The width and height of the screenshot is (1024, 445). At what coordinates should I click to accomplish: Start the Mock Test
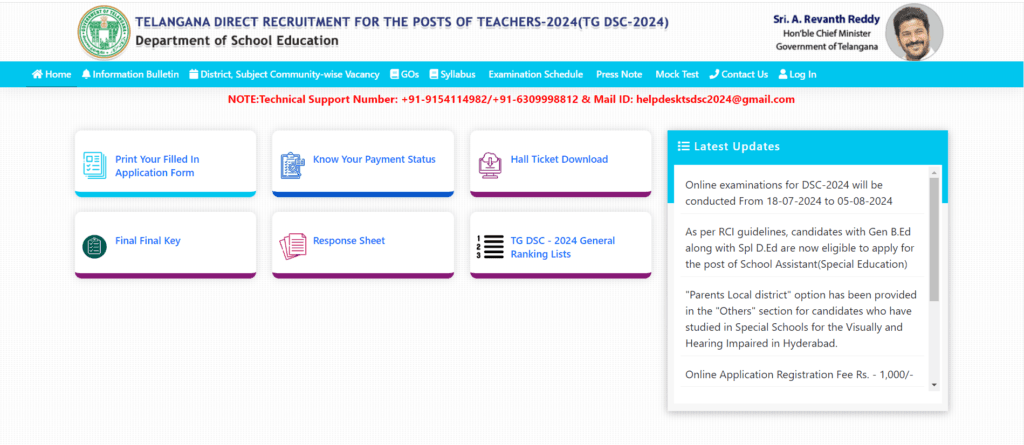[x=677, y=74]
